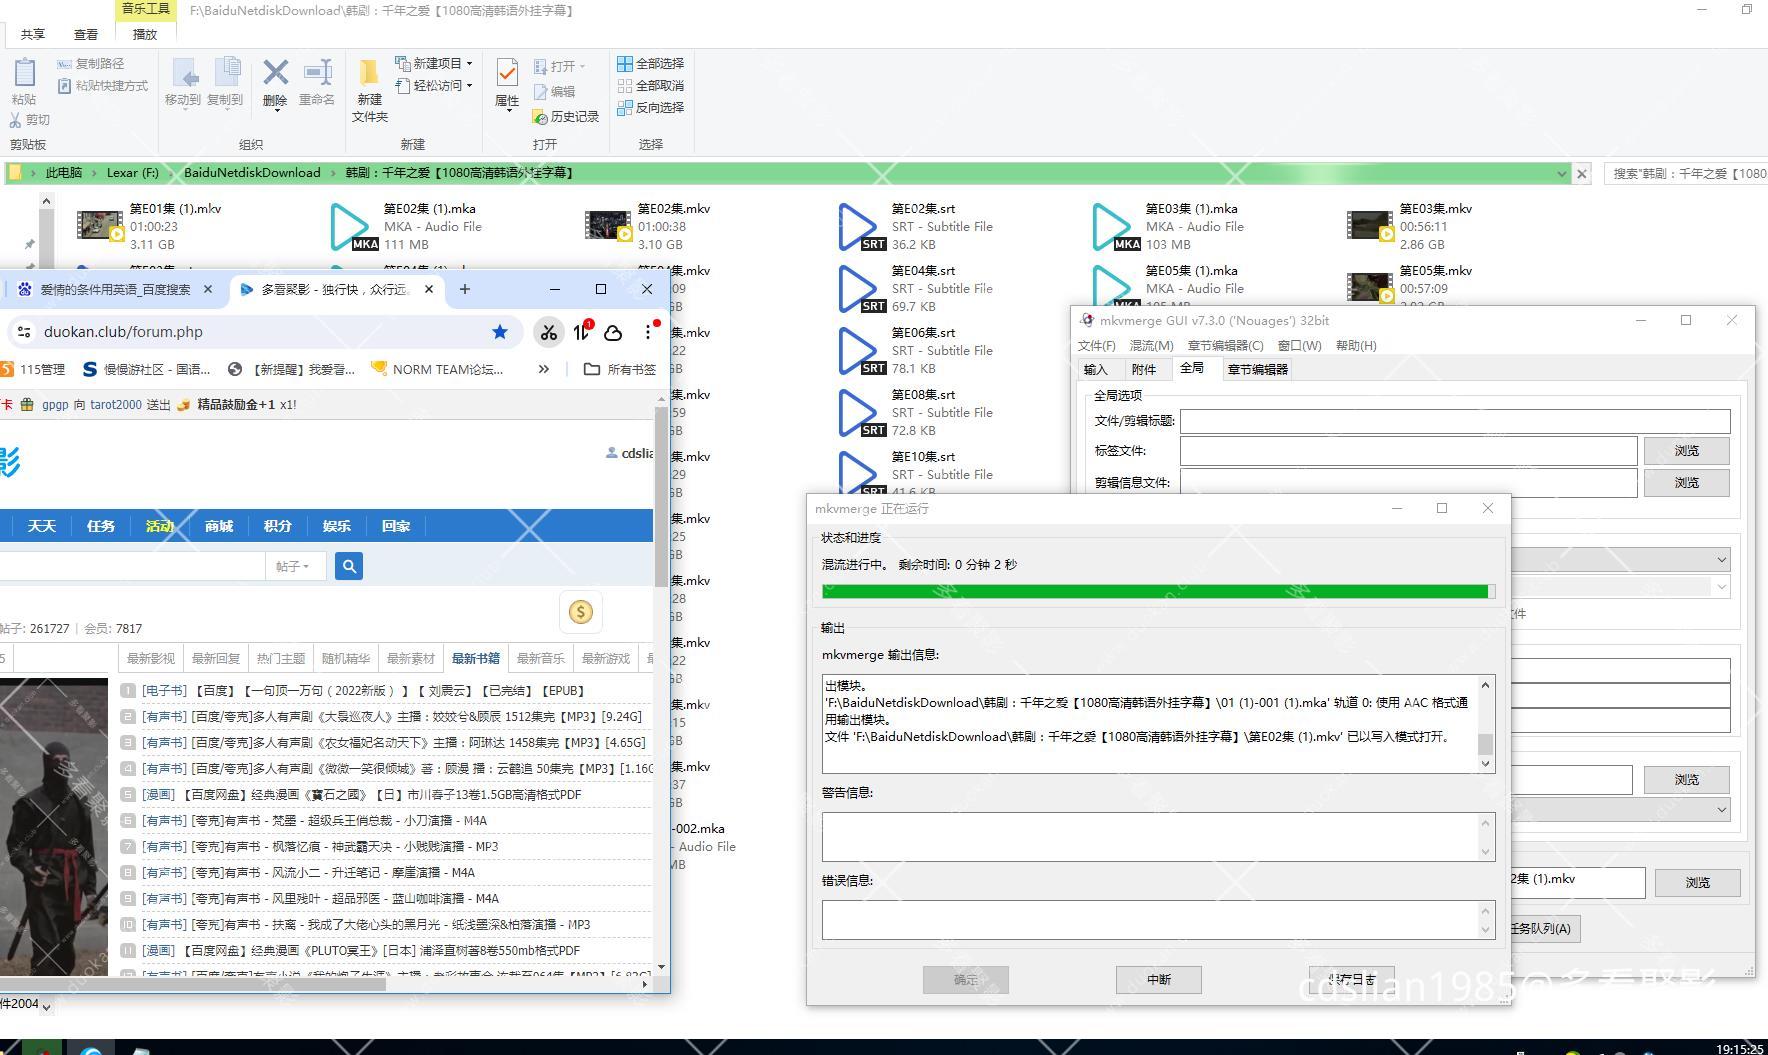Click the bookmark star in the browser toolbar
Screen dimensions: 1768x1055
point(500,331)
